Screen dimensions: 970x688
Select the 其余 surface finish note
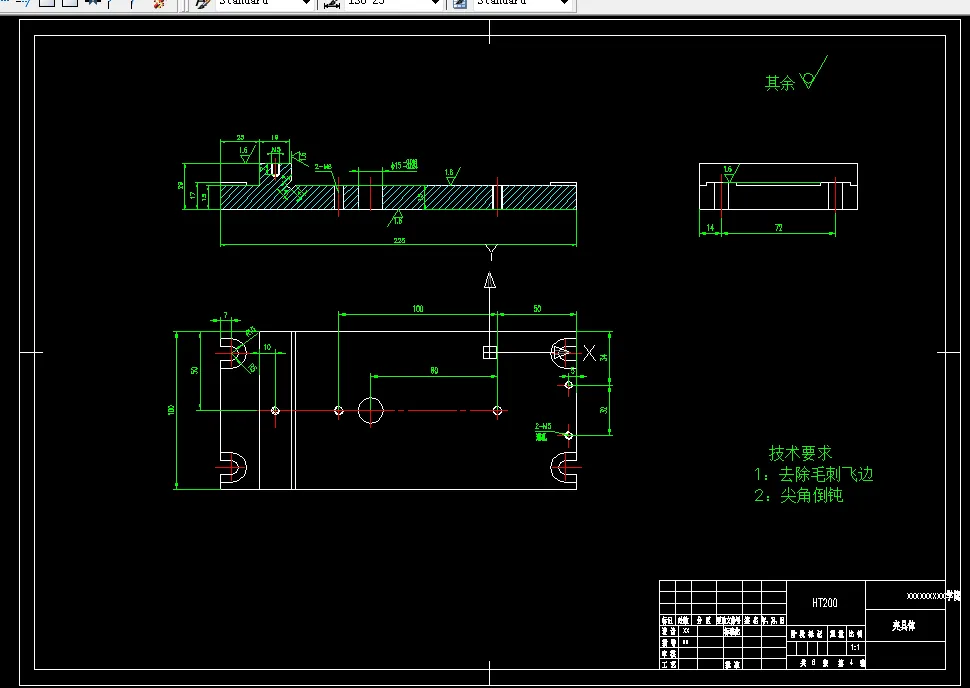tap(779, 83)
